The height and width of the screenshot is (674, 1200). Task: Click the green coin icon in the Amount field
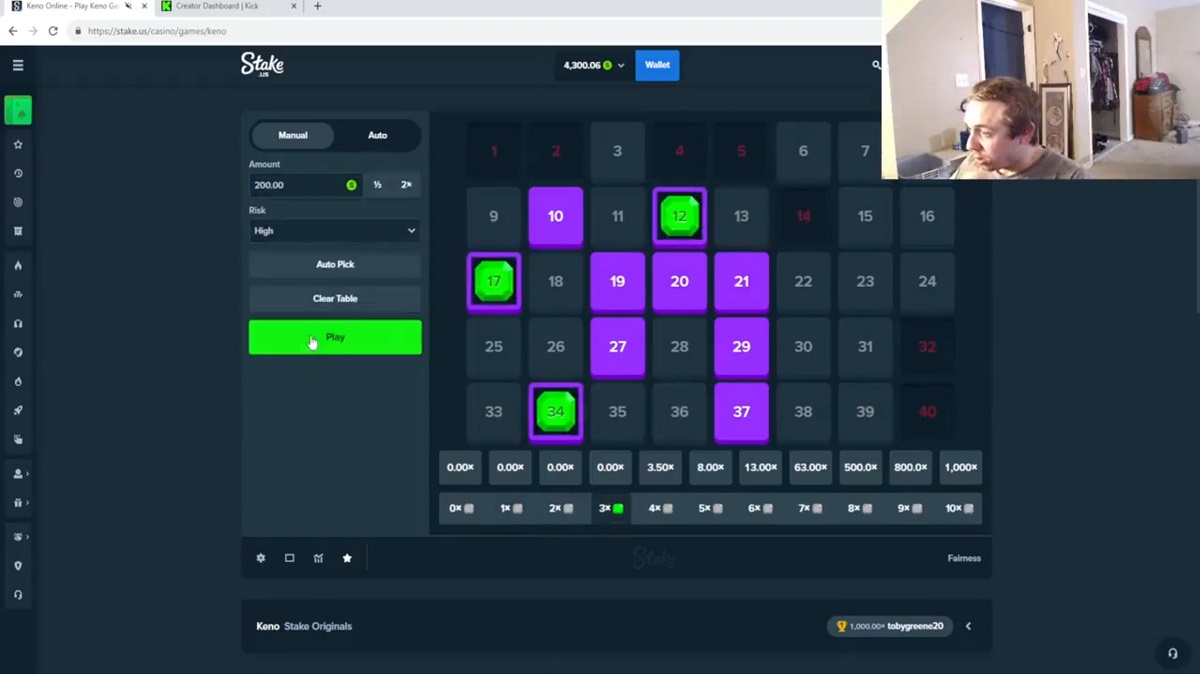[351, 185]
